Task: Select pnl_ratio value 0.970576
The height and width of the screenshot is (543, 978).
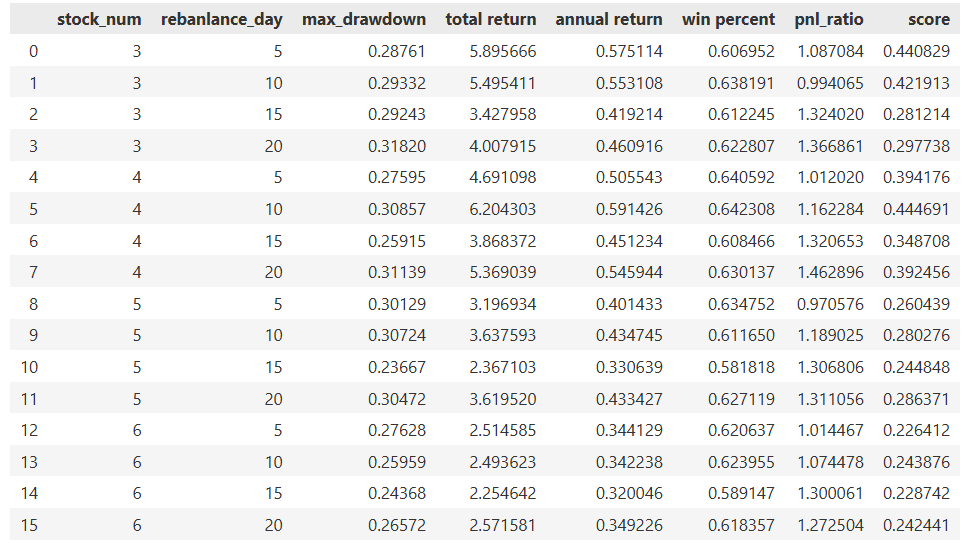Action: point(829,304)
